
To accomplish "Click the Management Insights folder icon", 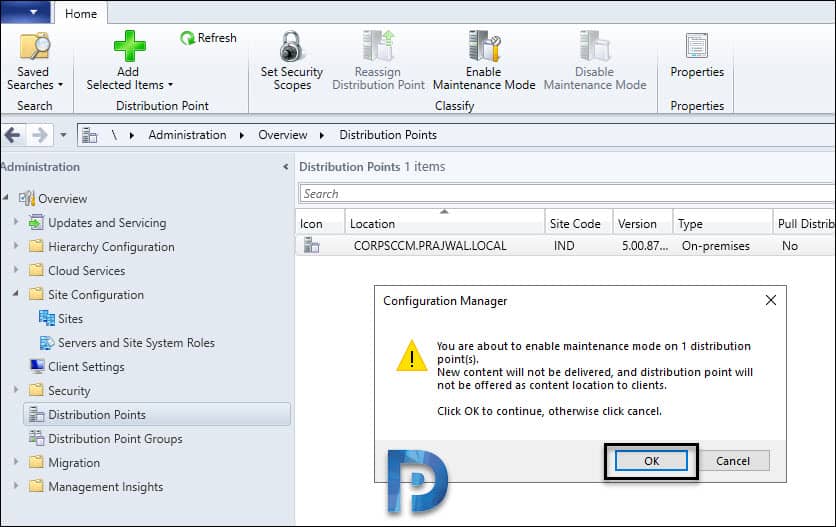I will click(36, 486).
